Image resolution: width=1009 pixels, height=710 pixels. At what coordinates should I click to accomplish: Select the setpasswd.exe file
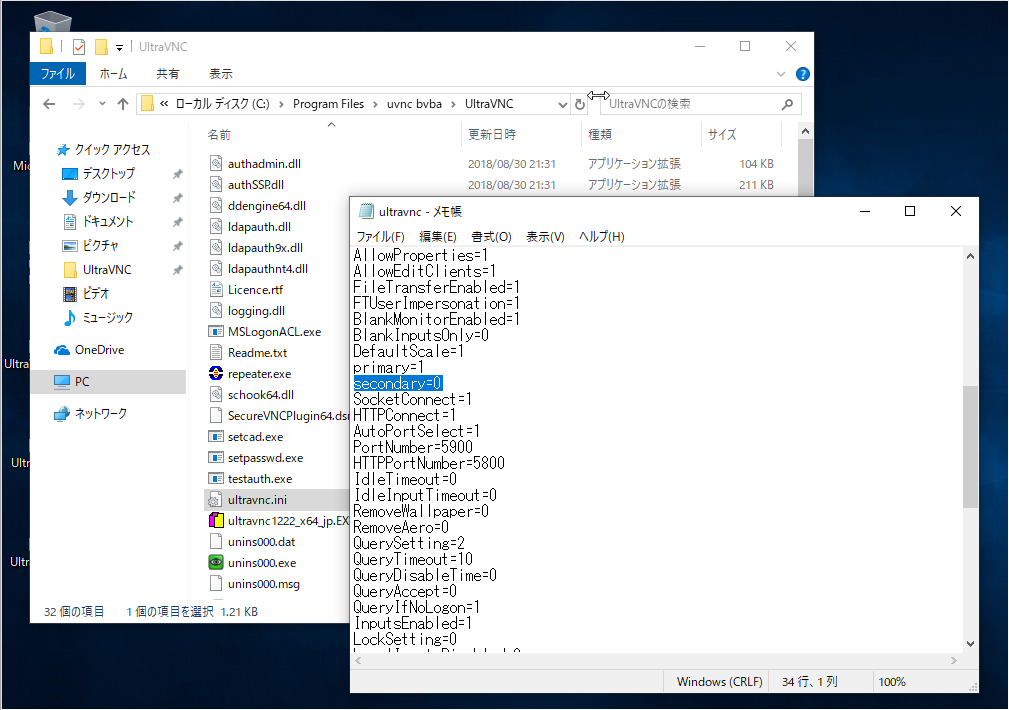tap(265, 458)
